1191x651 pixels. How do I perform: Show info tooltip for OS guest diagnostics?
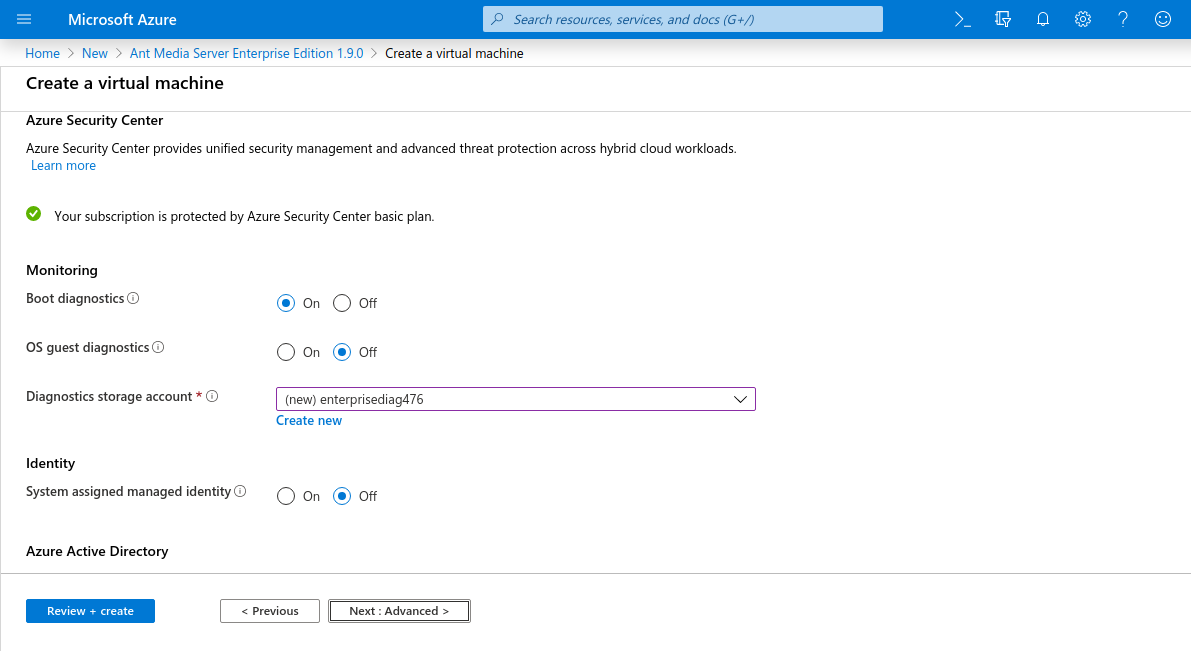pos(158,347)
